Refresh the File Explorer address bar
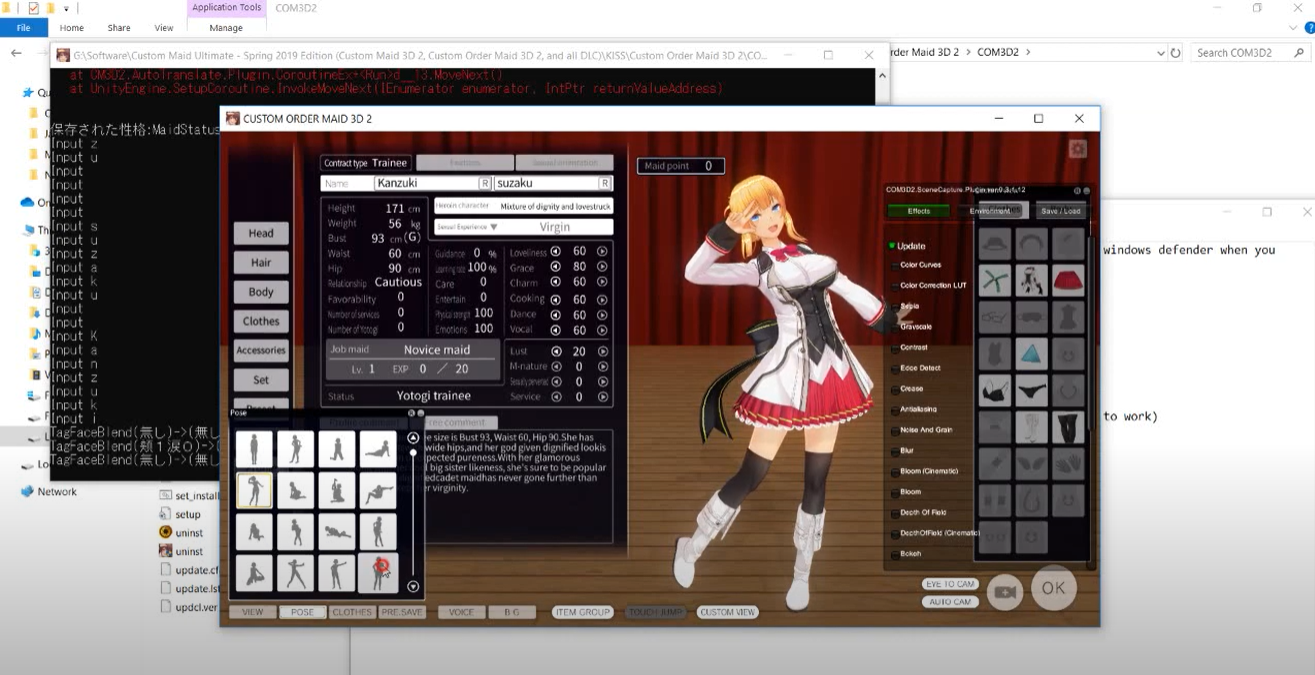Screen dimensions: 1315x675 (x=1175, y=52)
